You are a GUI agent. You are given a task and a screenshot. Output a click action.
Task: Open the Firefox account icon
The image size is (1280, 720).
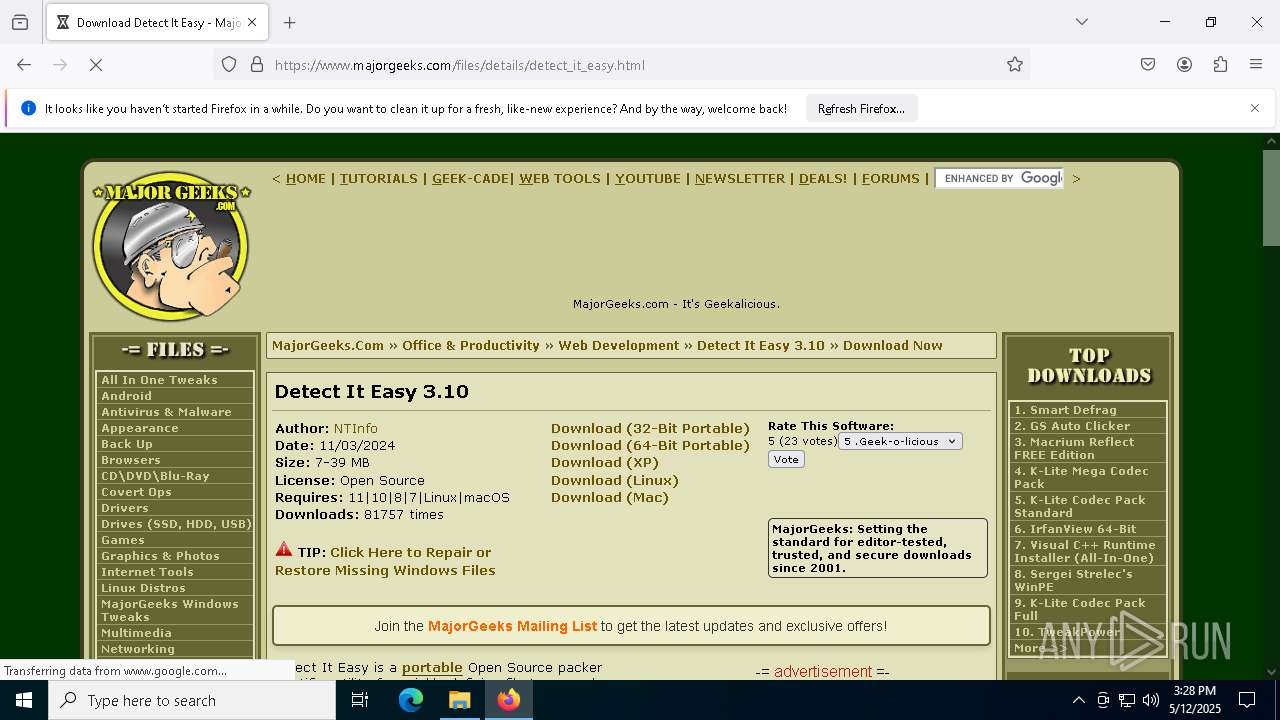click(1184, 65)
